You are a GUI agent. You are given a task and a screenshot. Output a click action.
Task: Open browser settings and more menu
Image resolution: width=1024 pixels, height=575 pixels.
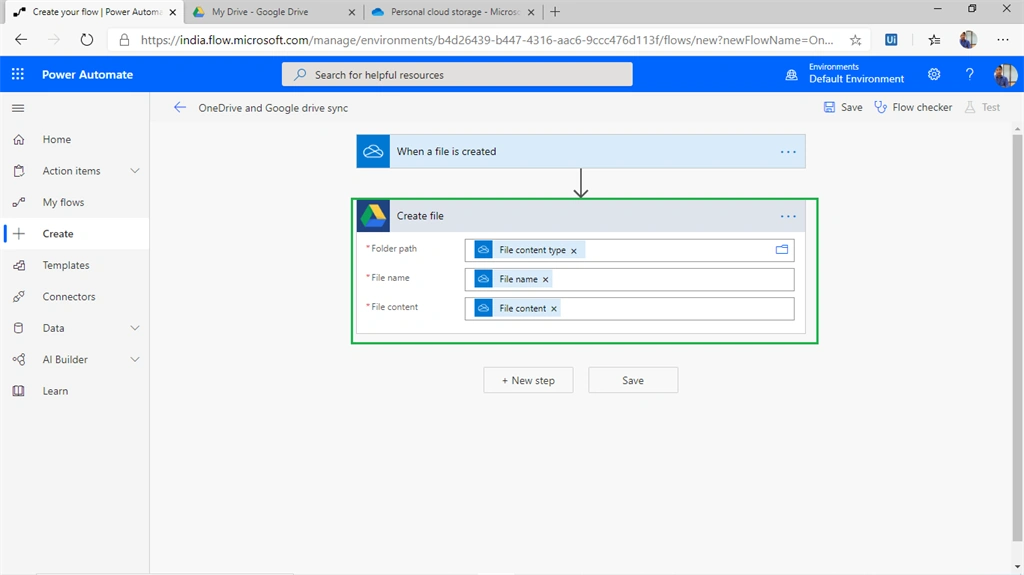point(1002,40)
